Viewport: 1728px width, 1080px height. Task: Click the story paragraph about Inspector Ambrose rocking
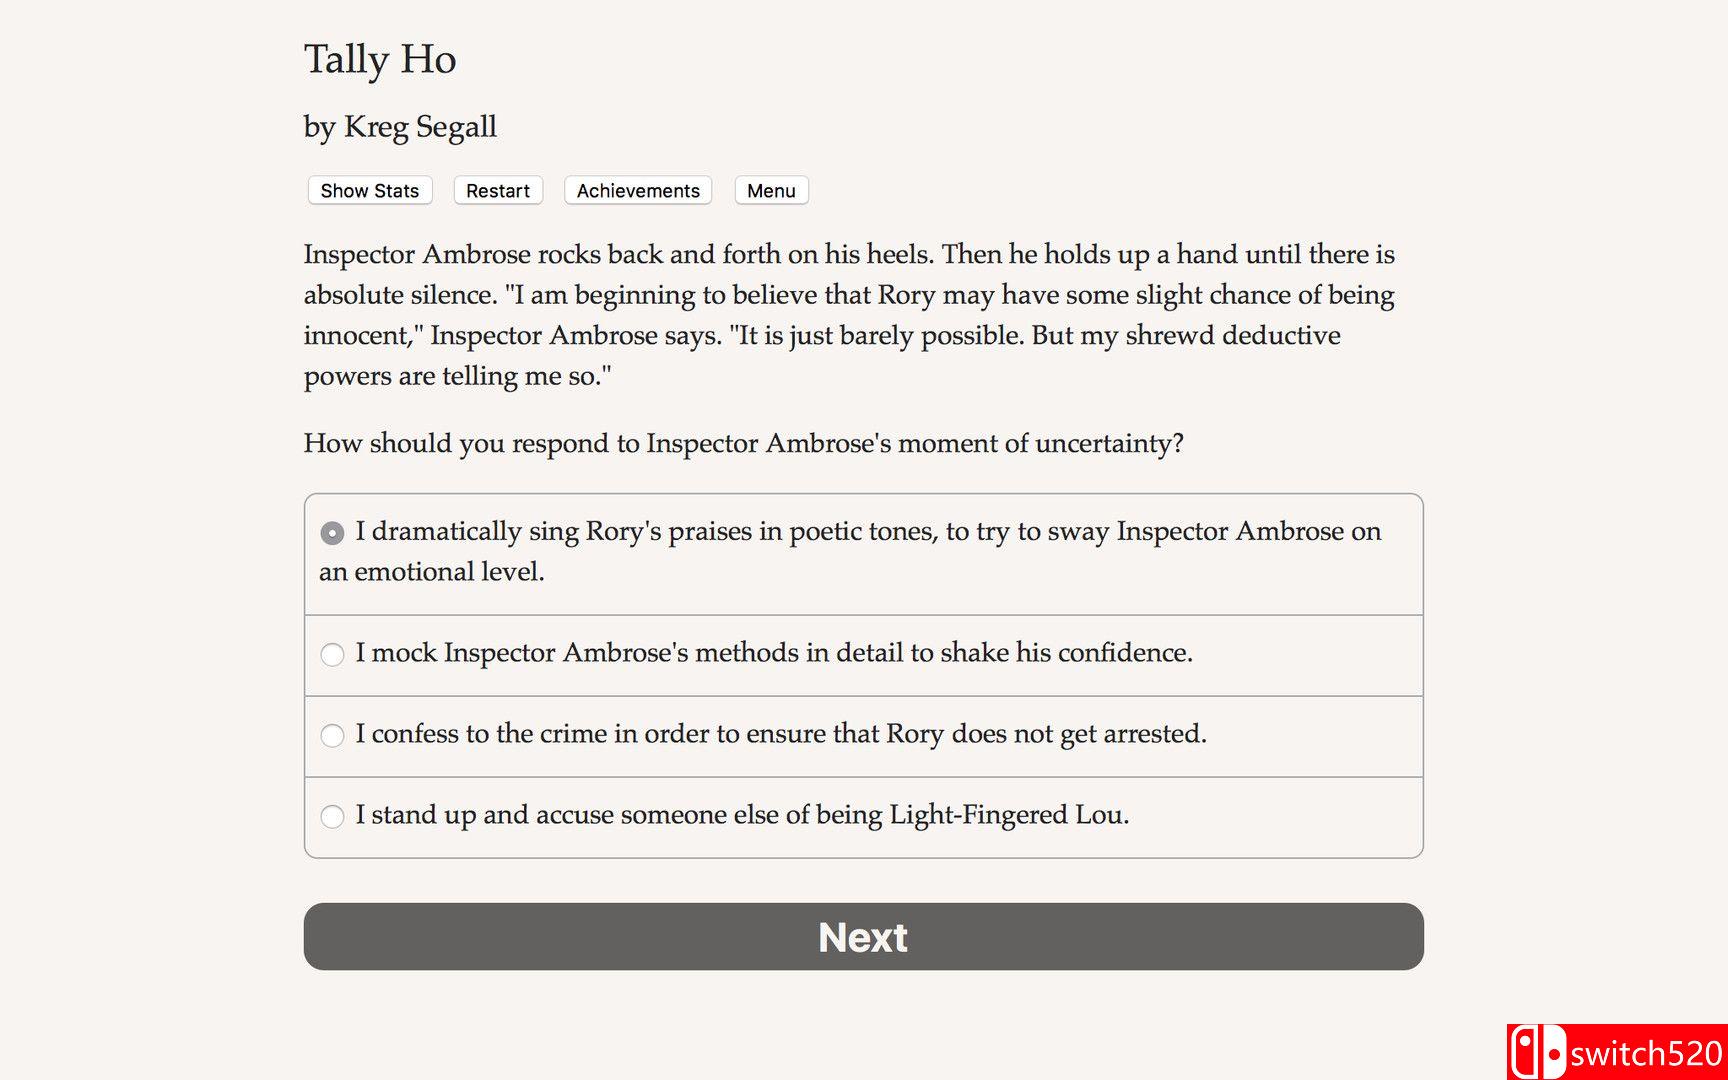point(848,255)
